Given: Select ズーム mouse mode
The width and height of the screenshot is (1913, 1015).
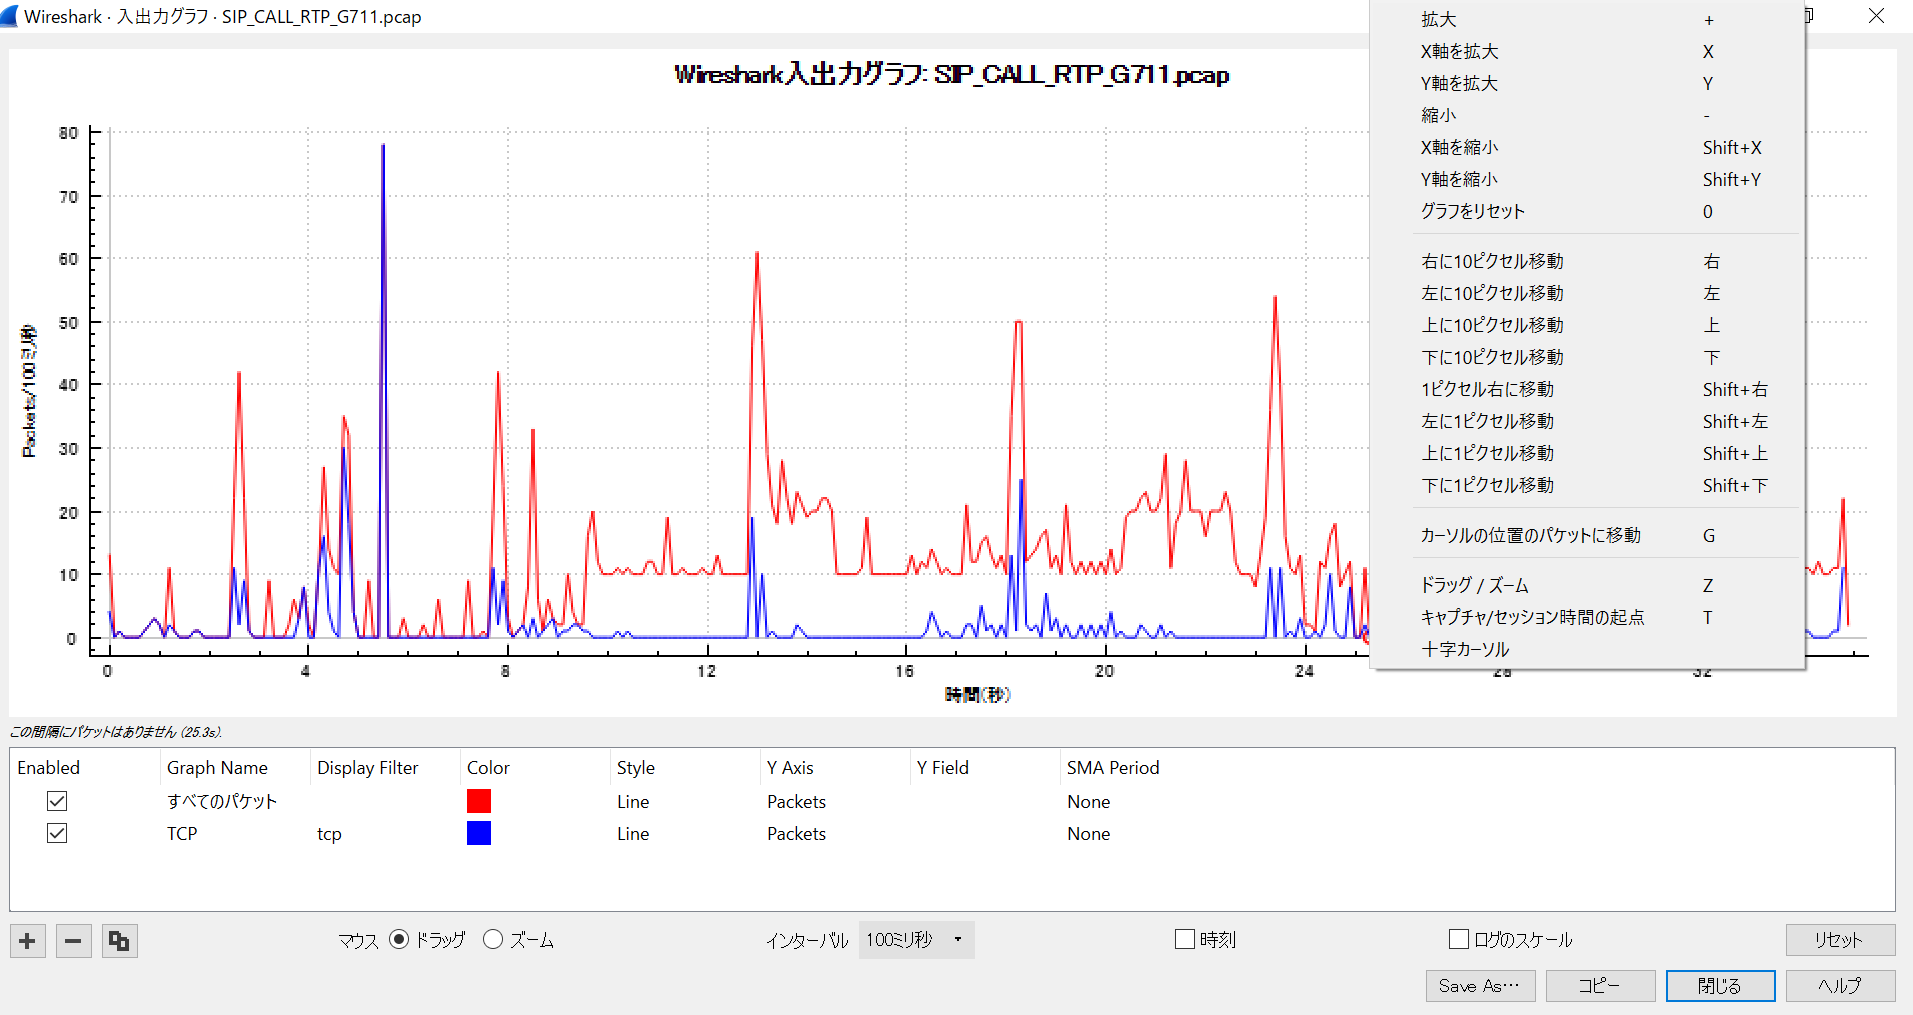Looking at the screenshot, I should 493,940.
